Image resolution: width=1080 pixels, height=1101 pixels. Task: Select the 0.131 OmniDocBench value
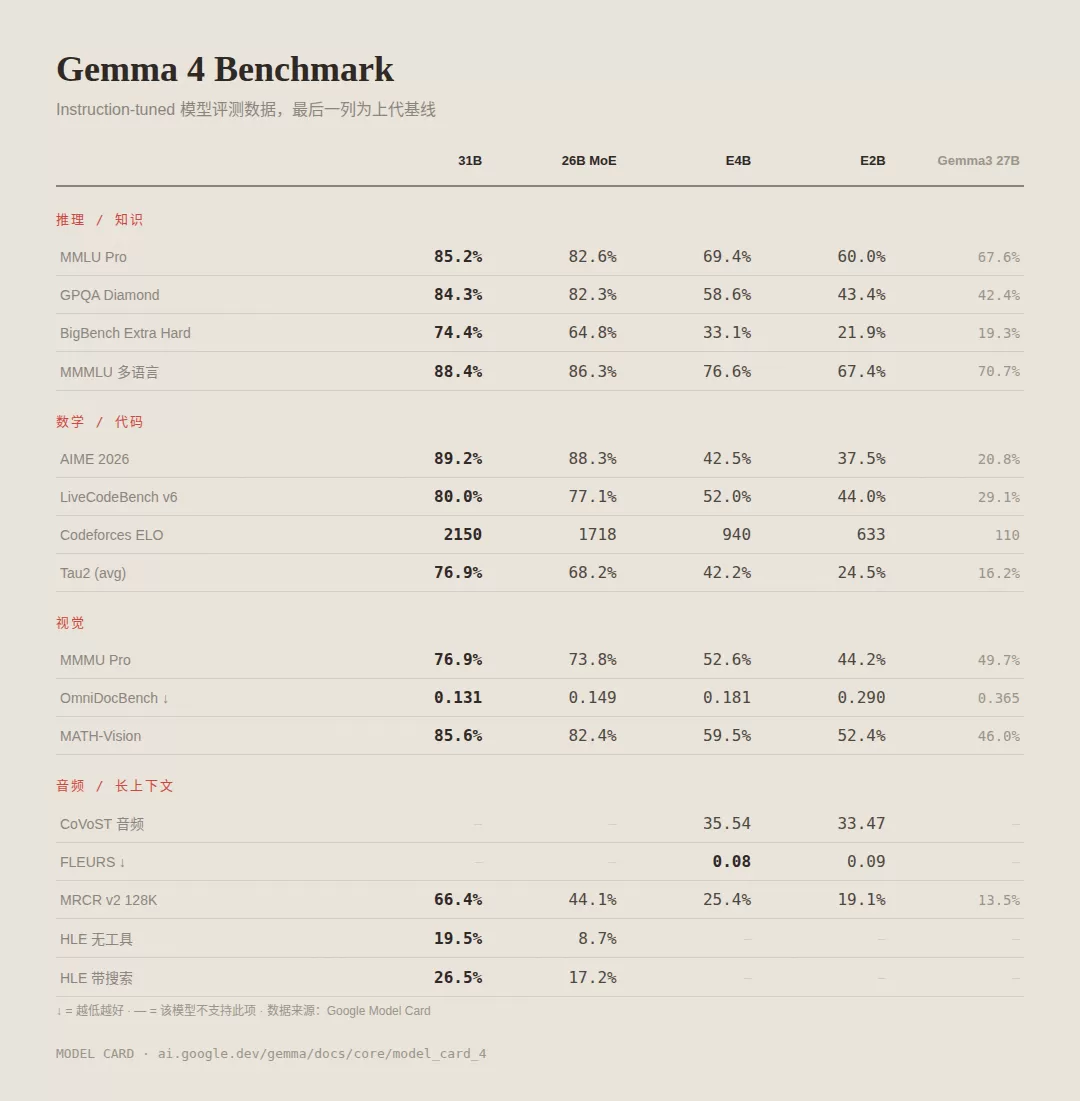tap(458, 698)
